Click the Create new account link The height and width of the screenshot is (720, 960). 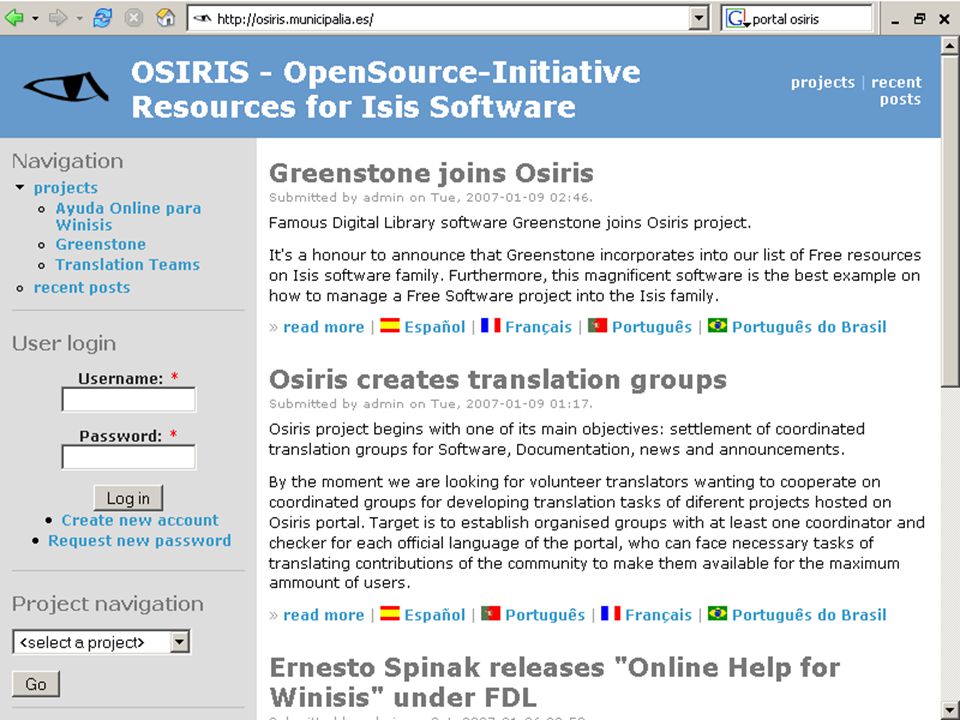tap(140, 520)
